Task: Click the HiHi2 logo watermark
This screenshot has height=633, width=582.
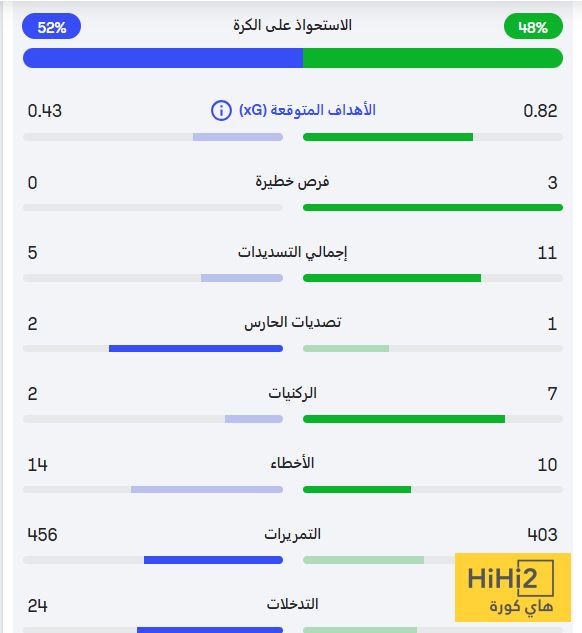Action: click(513, 587)
